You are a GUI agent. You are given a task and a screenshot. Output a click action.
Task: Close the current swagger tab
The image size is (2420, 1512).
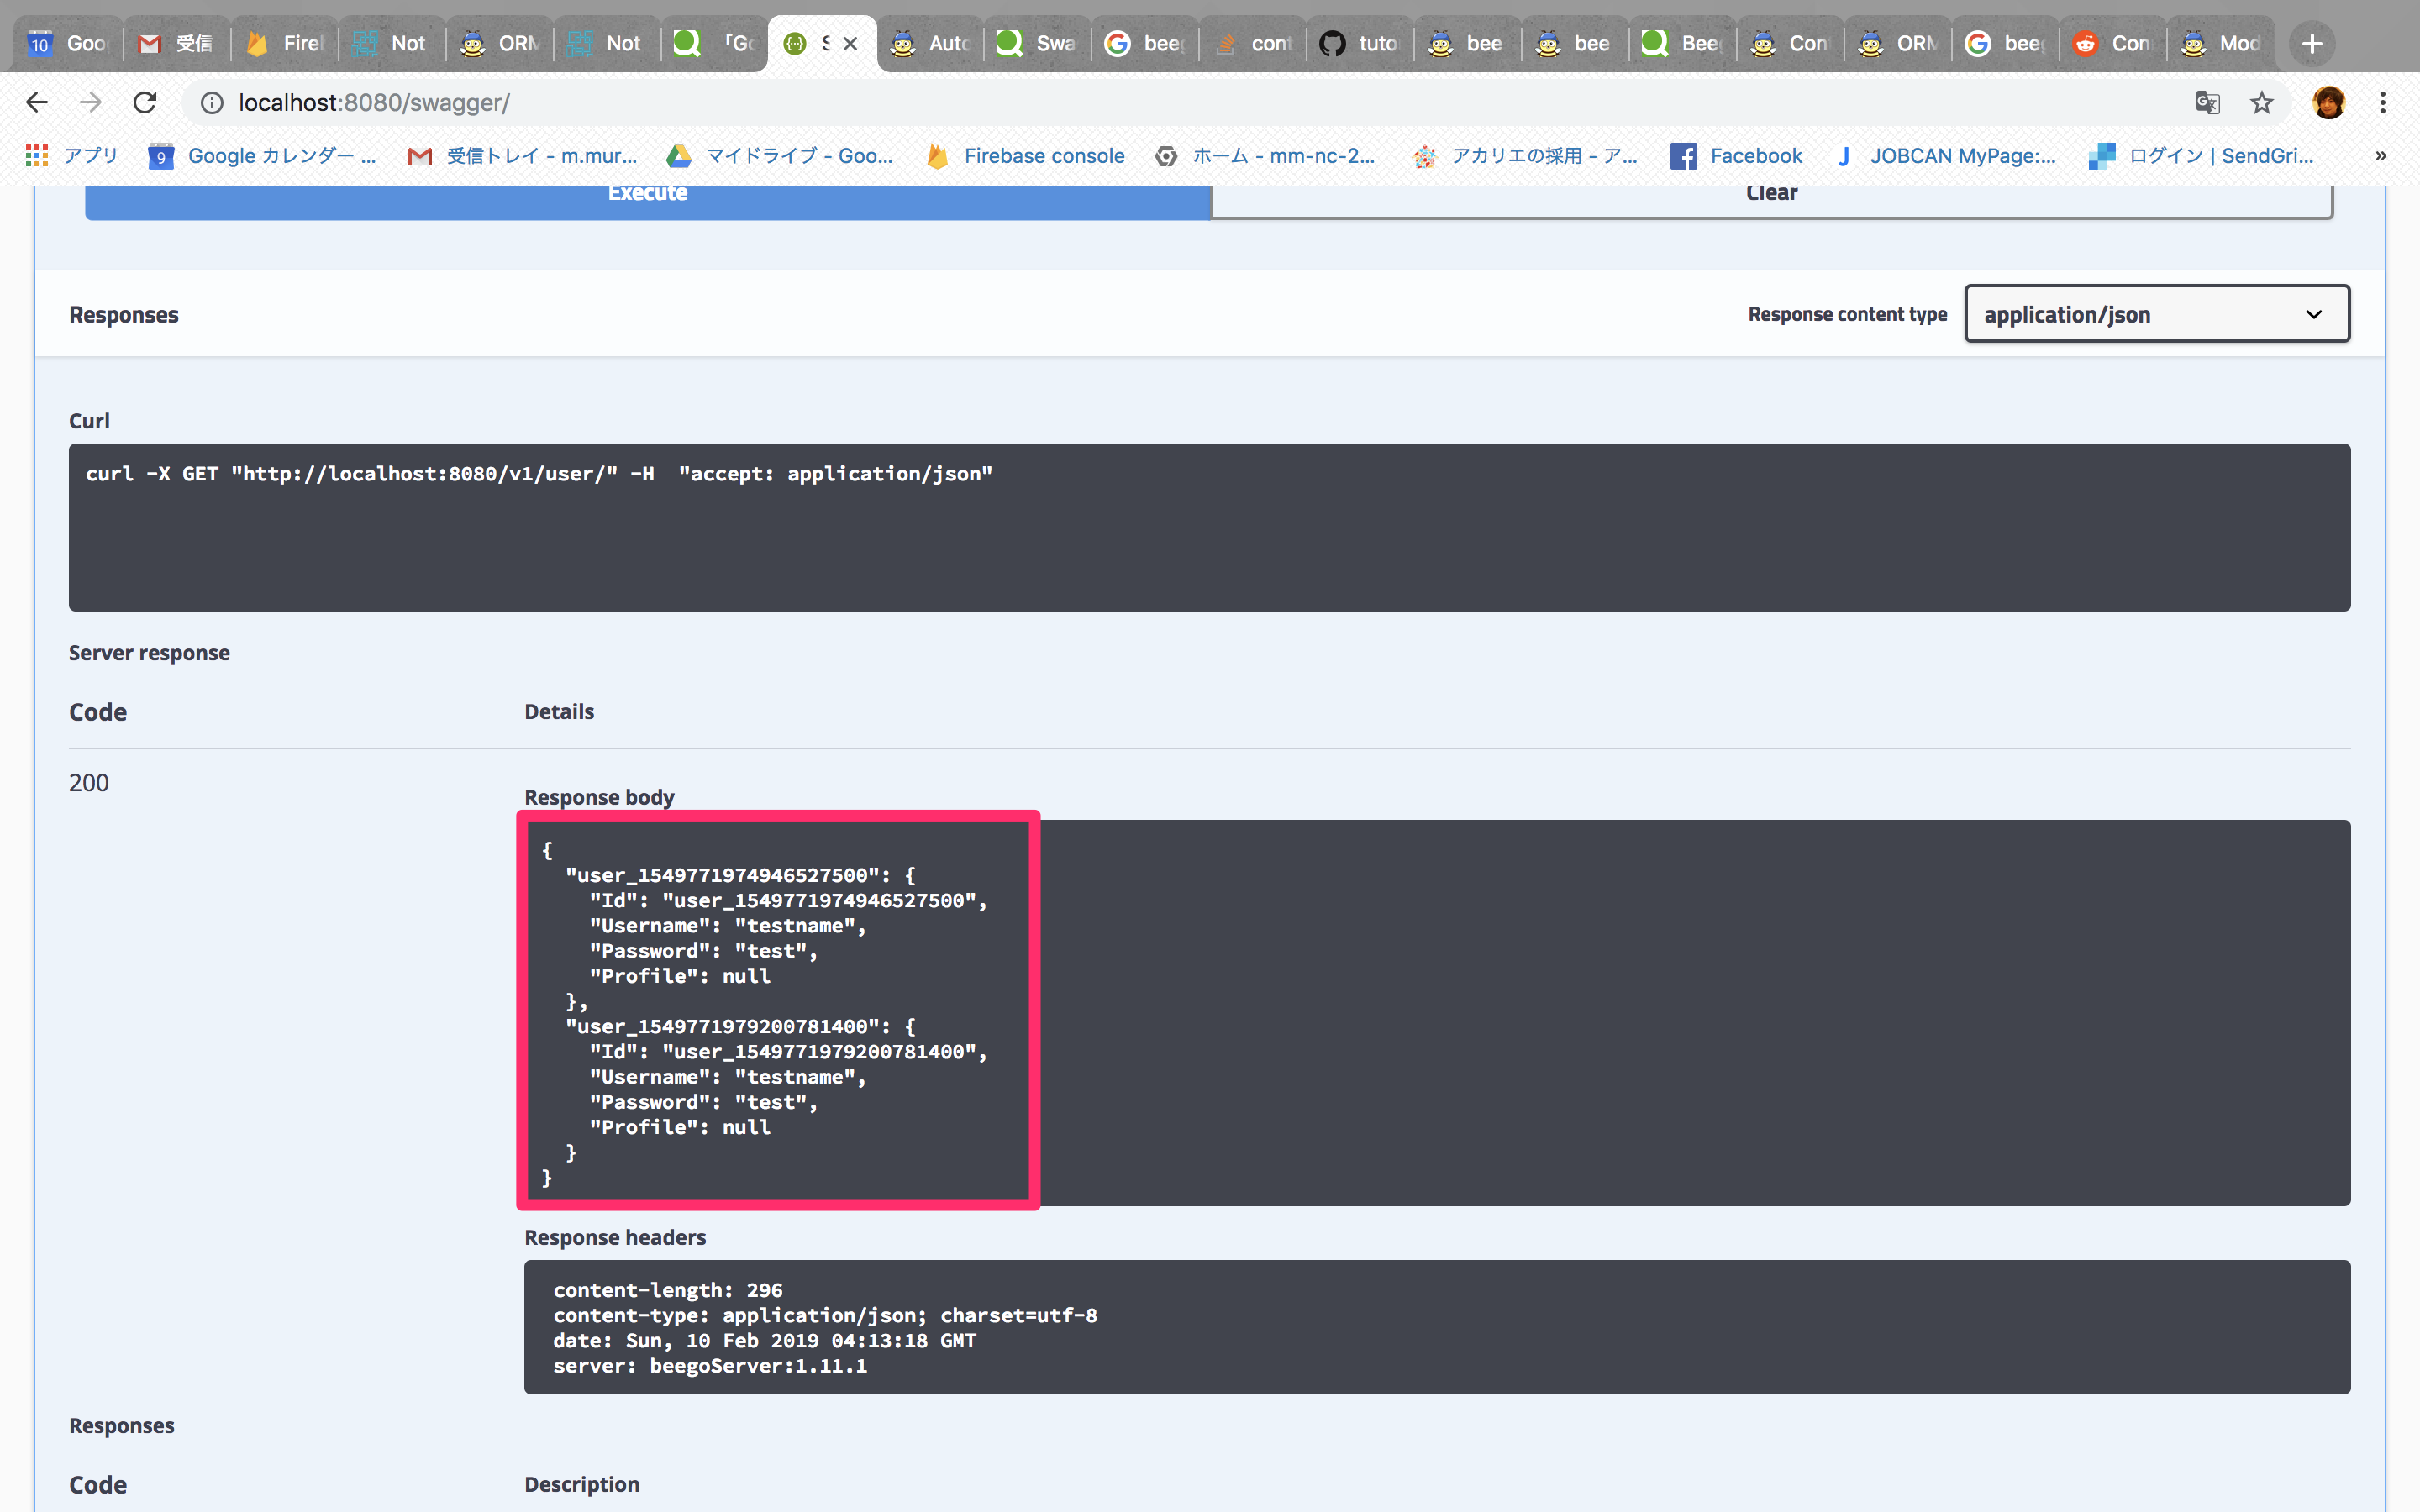tap(850, 43)
